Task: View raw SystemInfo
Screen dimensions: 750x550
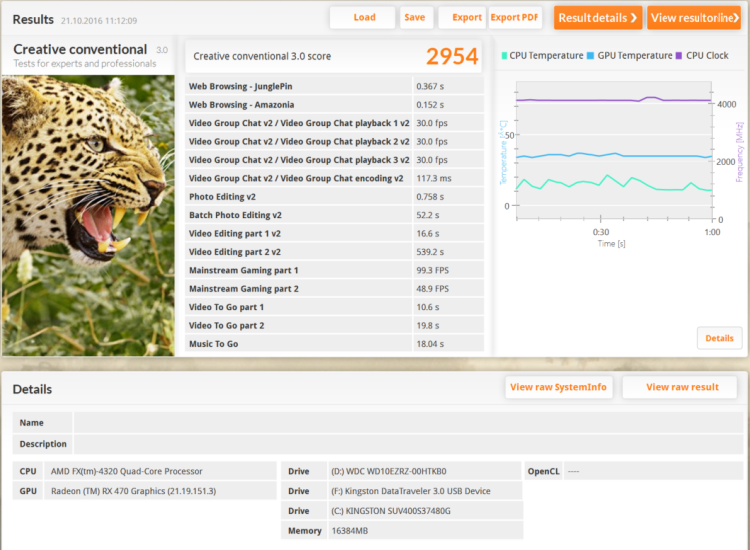Action: pyautogui.click(x=558, y=387)
